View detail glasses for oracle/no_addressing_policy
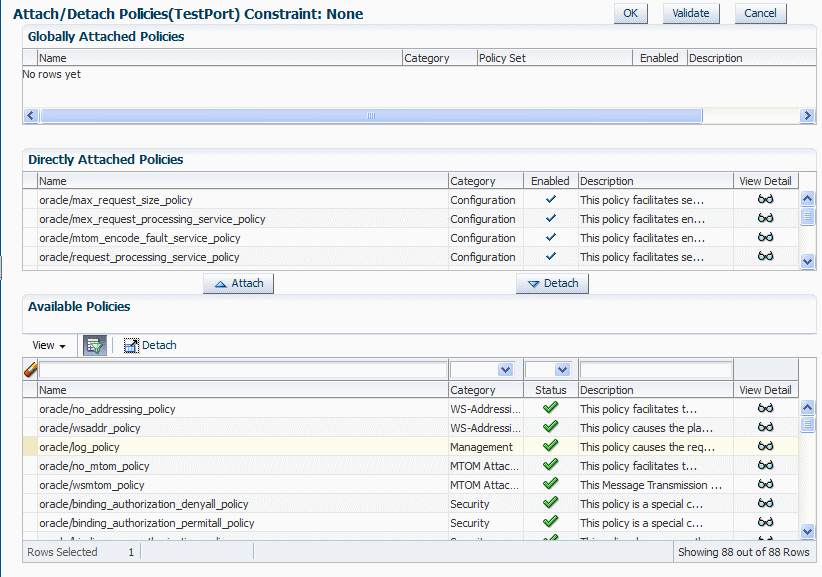Viewport: 822px width, 577px height. (x=765, y=408)
